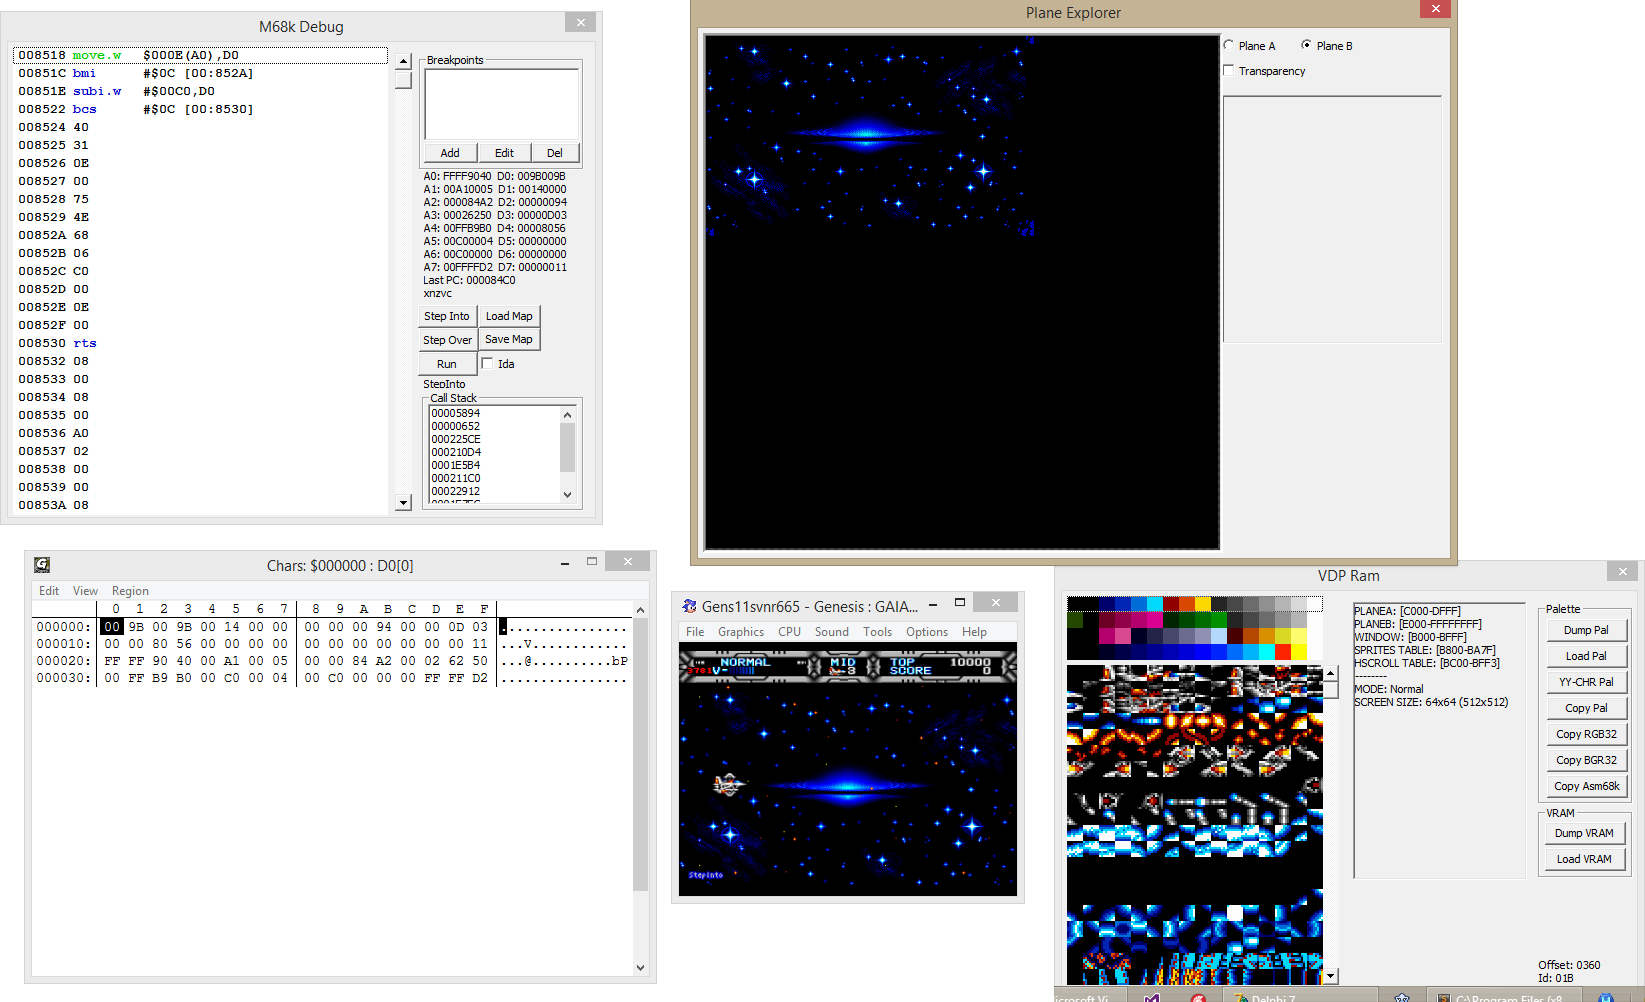Click the VDP tile viewer scroll down arrow
This screenshot has width=1645, height=1002.
1330,976
